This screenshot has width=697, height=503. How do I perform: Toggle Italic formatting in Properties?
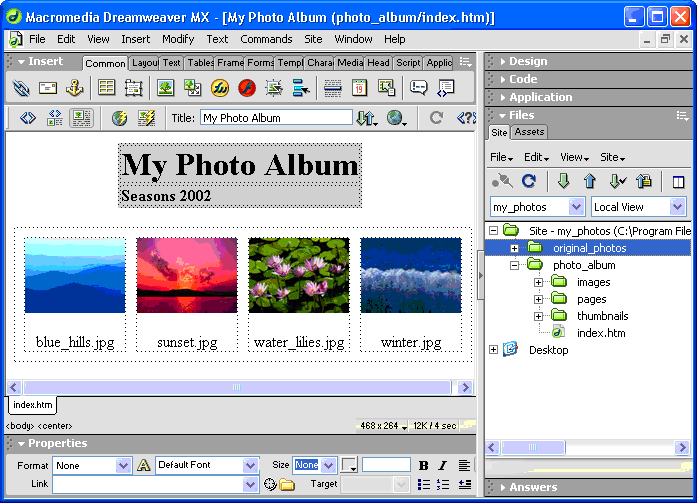442,465
